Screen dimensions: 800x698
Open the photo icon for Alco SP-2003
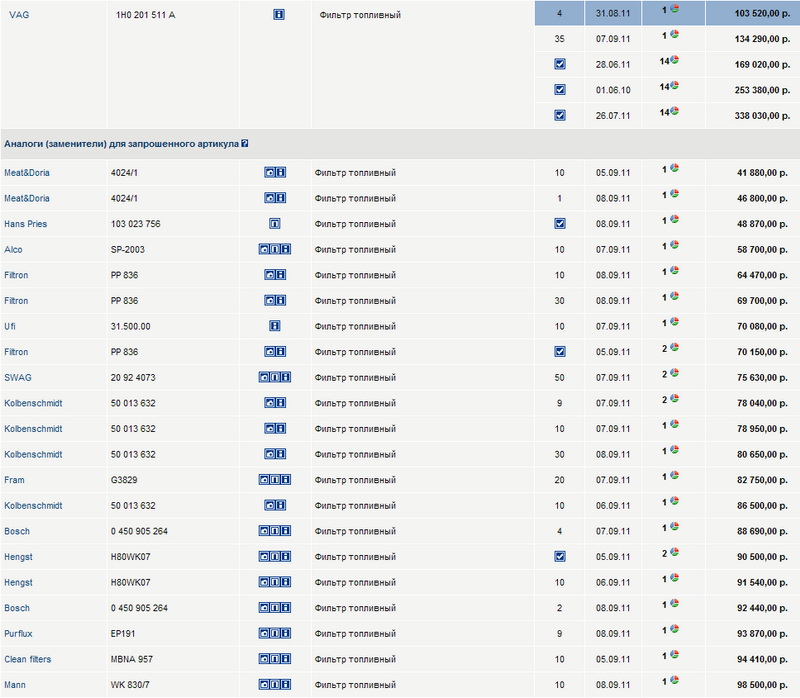[x=264, y=250]
